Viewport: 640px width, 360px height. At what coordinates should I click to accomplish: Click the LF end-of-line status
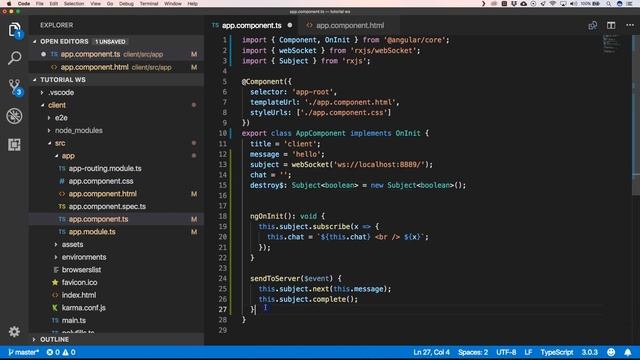pos(528,352)
